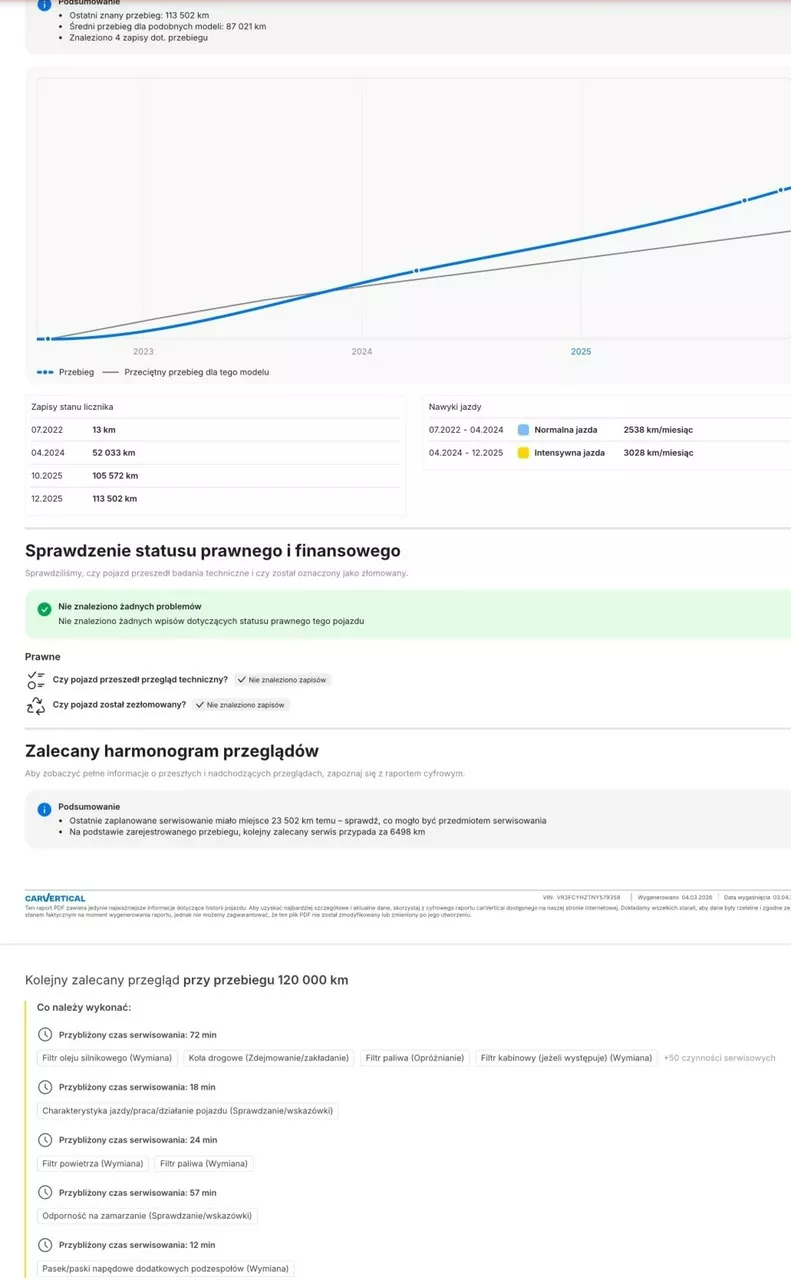Click info icon in service schedule summary
Image resolution: width=791 pixels, height=1280 pixels.
44,809
